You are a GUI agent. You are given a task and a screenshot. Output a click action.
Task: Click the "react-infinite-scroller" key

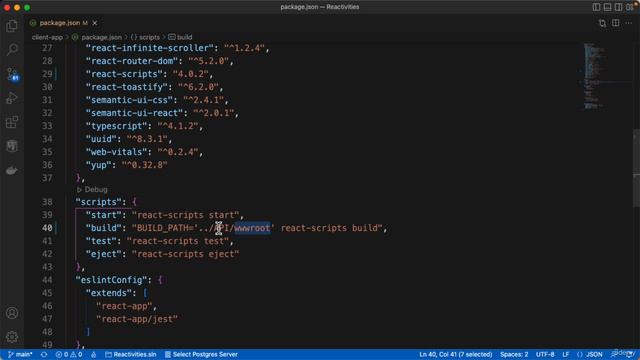[150, 48]
